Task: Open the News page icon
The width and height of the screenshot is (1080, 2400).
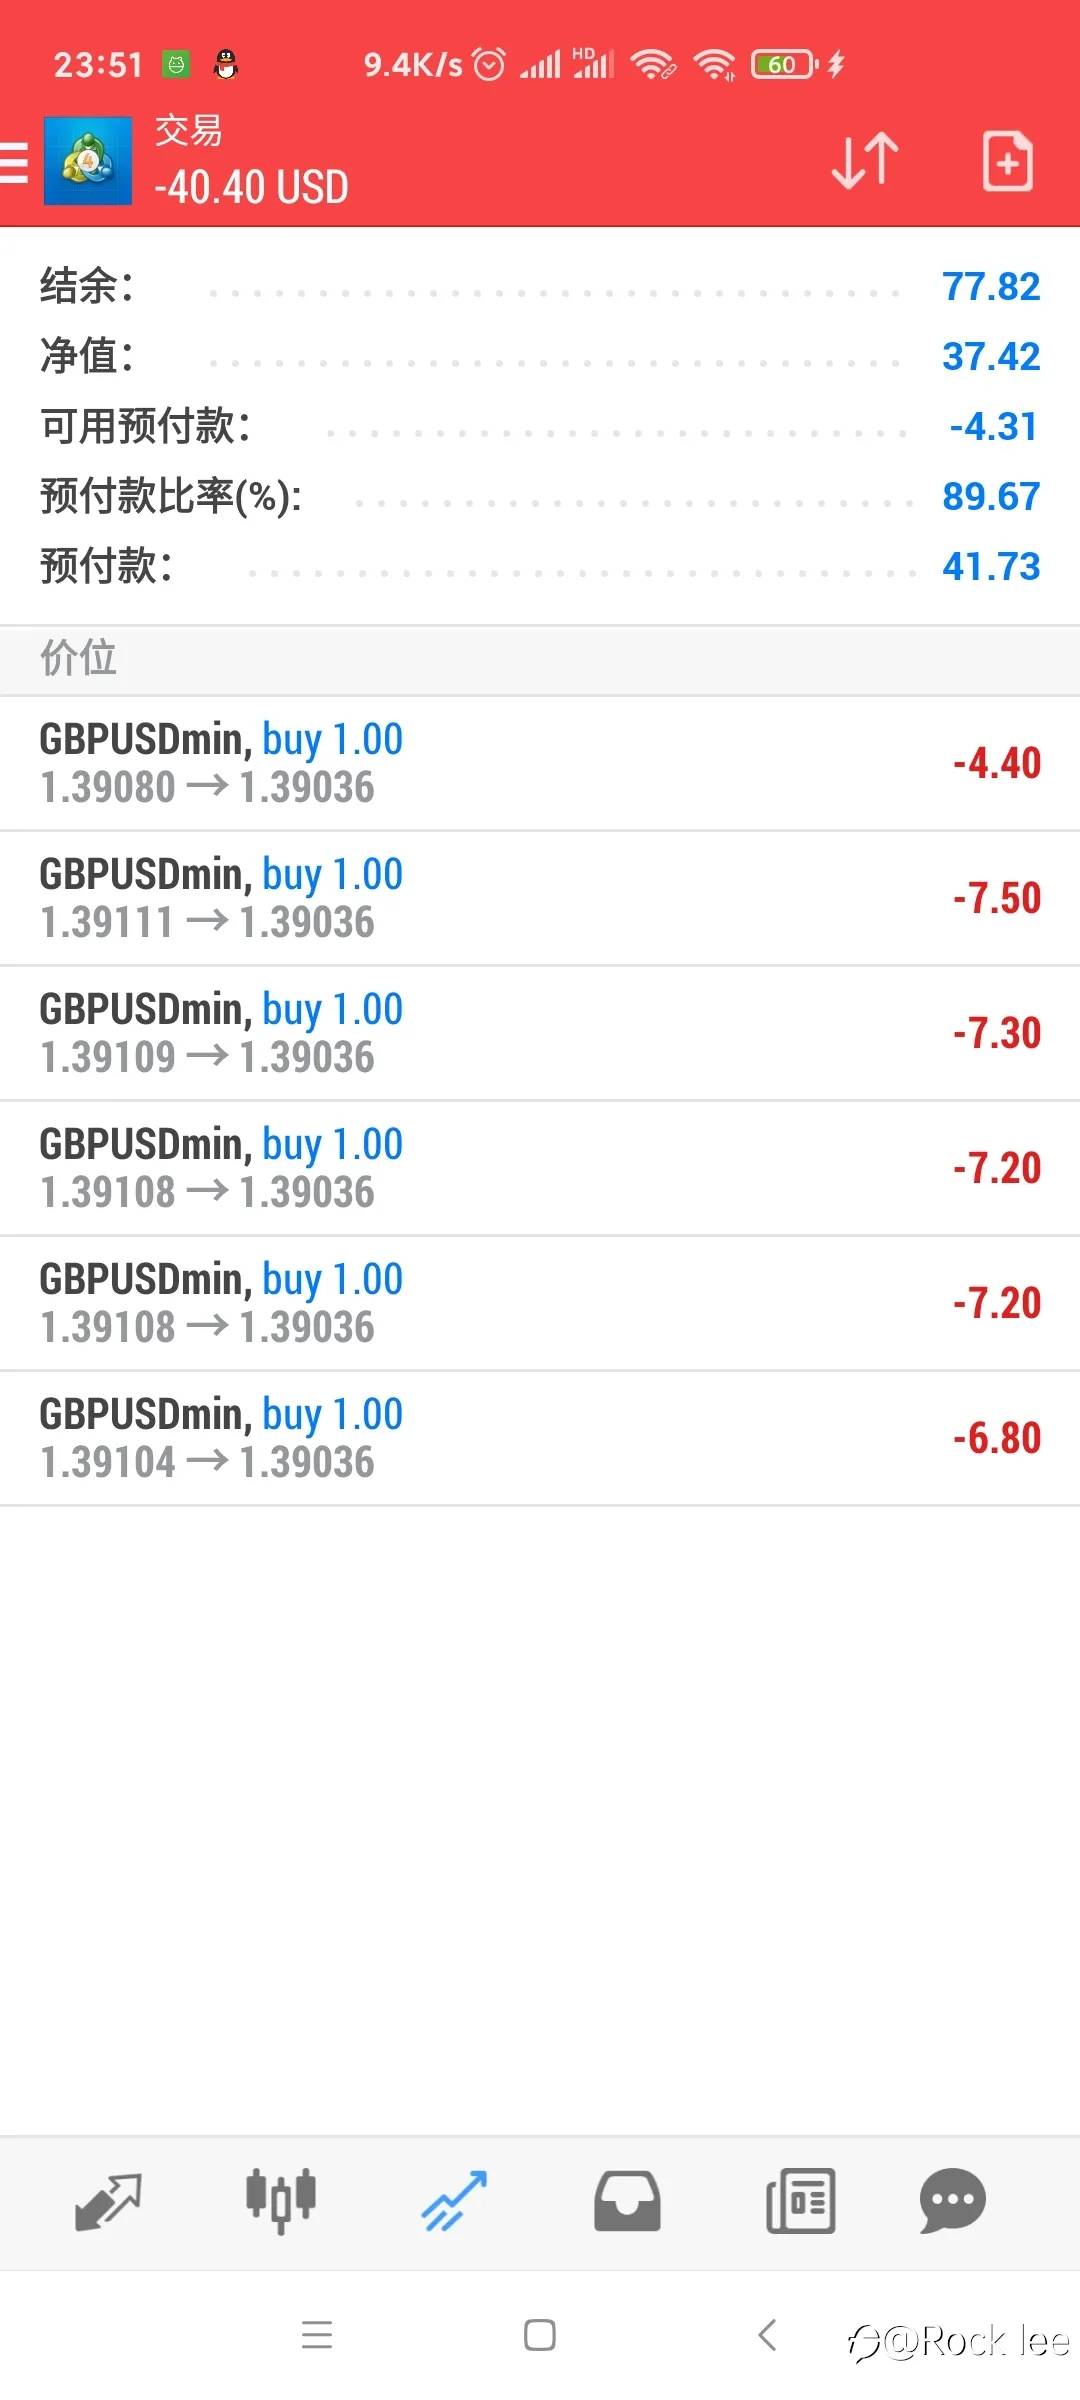Action: [800, 2201]
